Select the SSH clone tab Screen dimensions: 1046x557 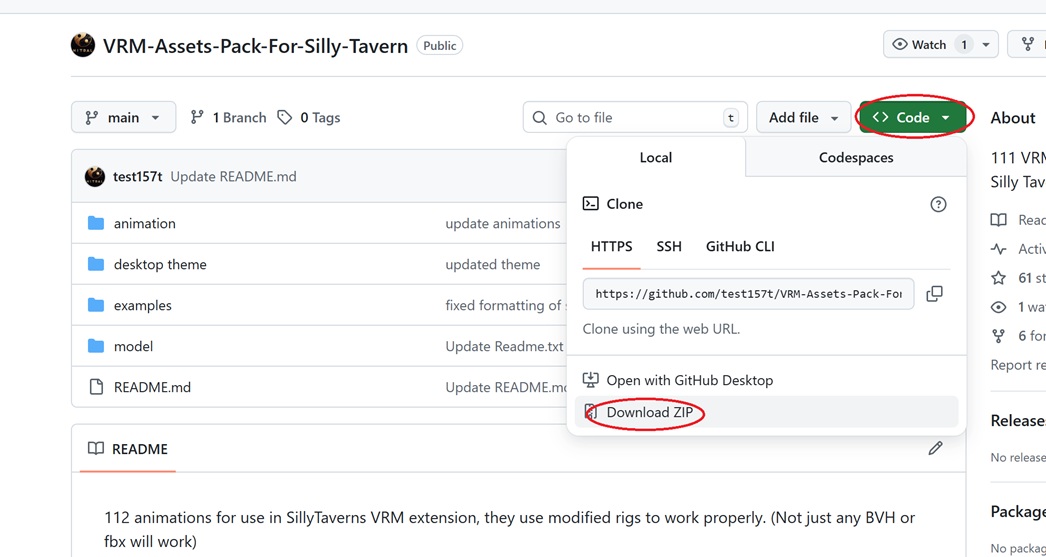pos(668,247)
